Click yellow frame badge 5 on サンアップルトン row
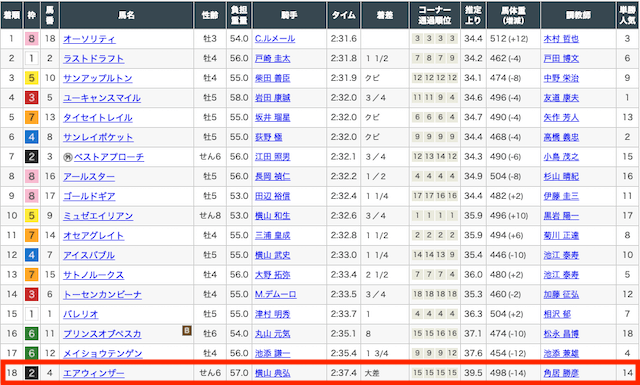The height and width of the screenshot is (385, 640). click(31, 78)
